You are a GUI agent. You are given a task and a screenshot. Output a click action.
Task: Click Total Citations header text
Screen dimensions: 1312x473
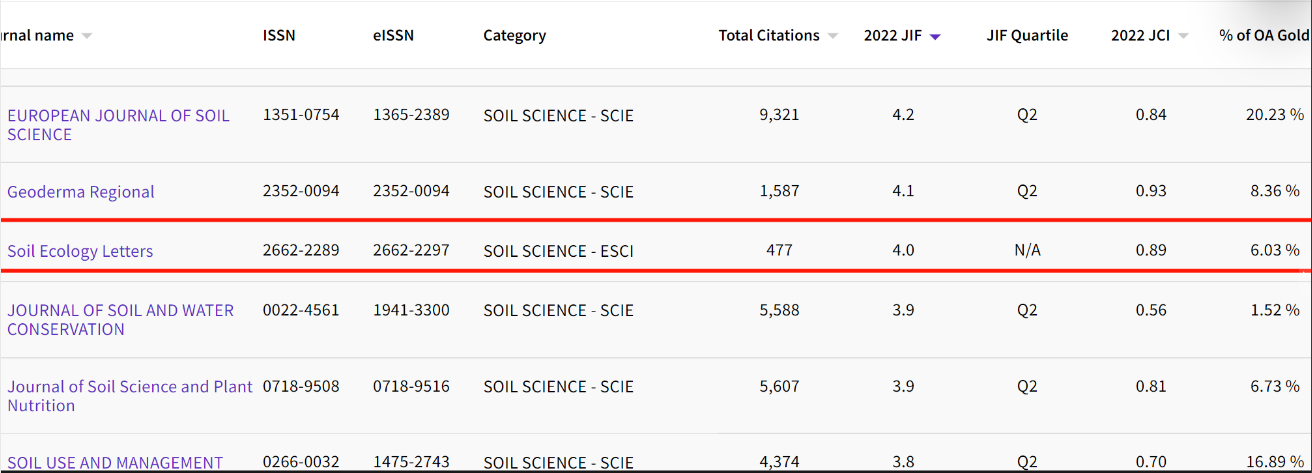coord(769,36)
